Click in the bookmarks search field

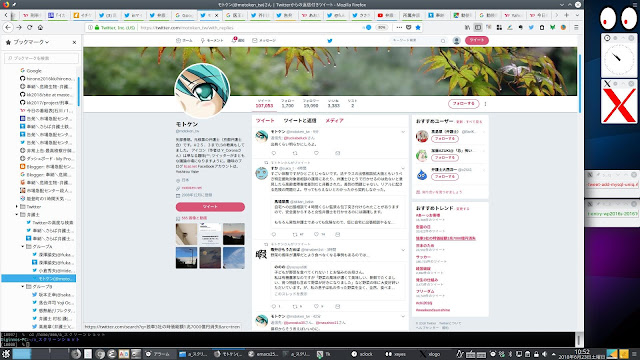point(41,58)
